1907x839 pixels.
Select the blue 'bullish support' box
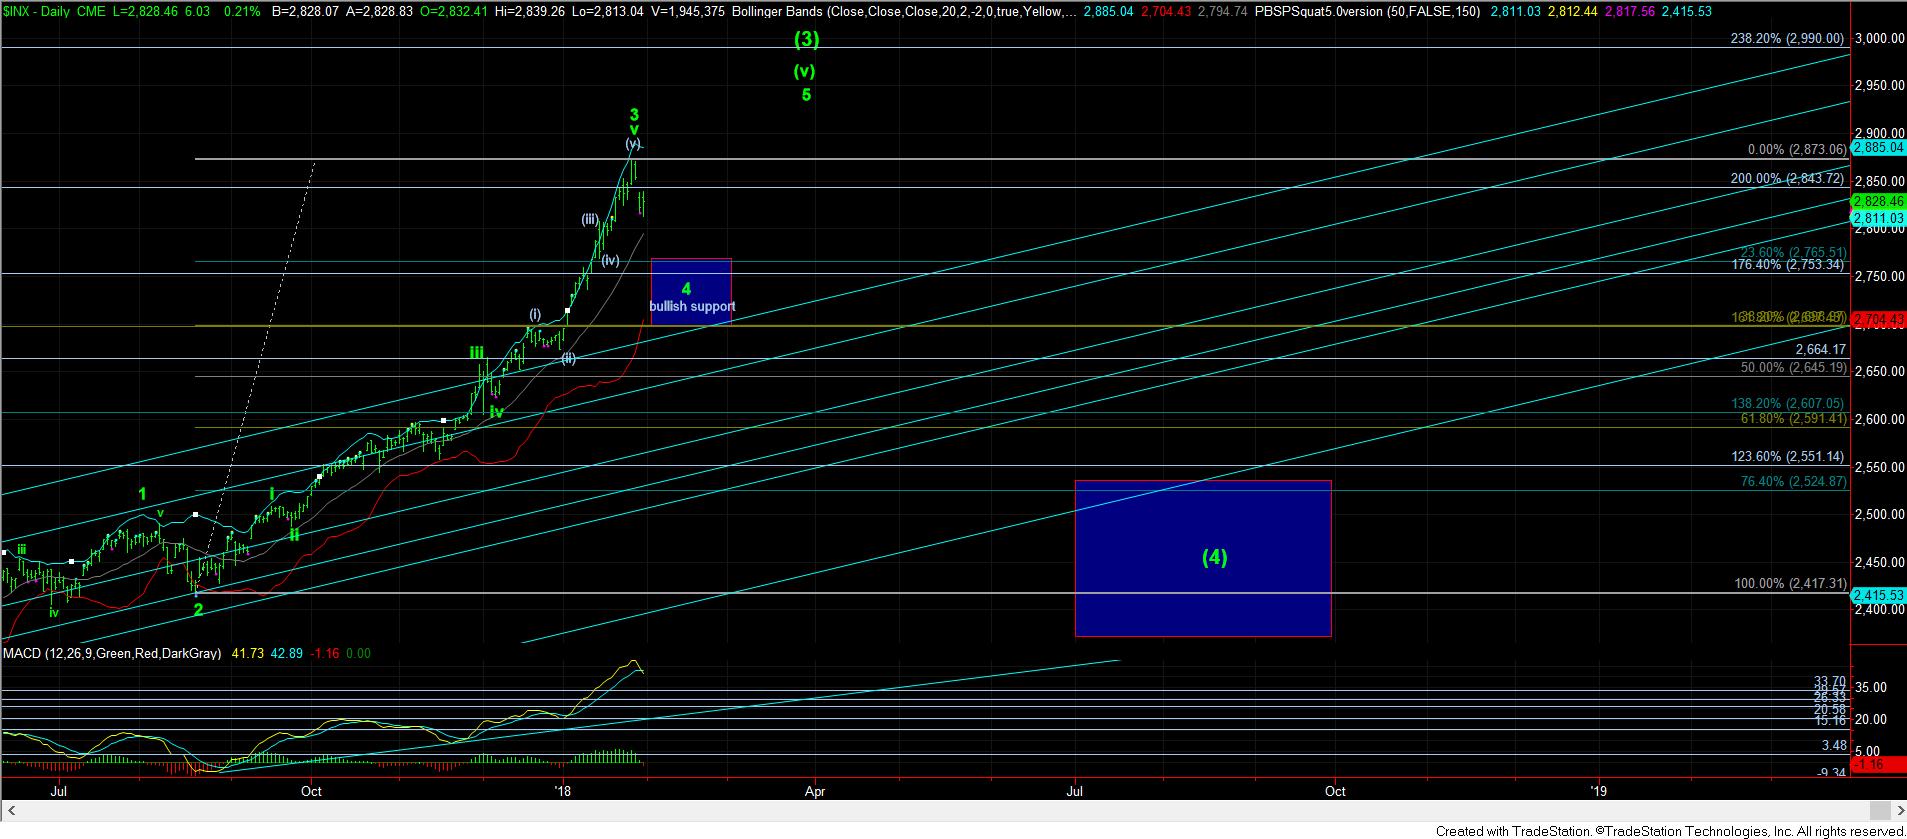691,291
